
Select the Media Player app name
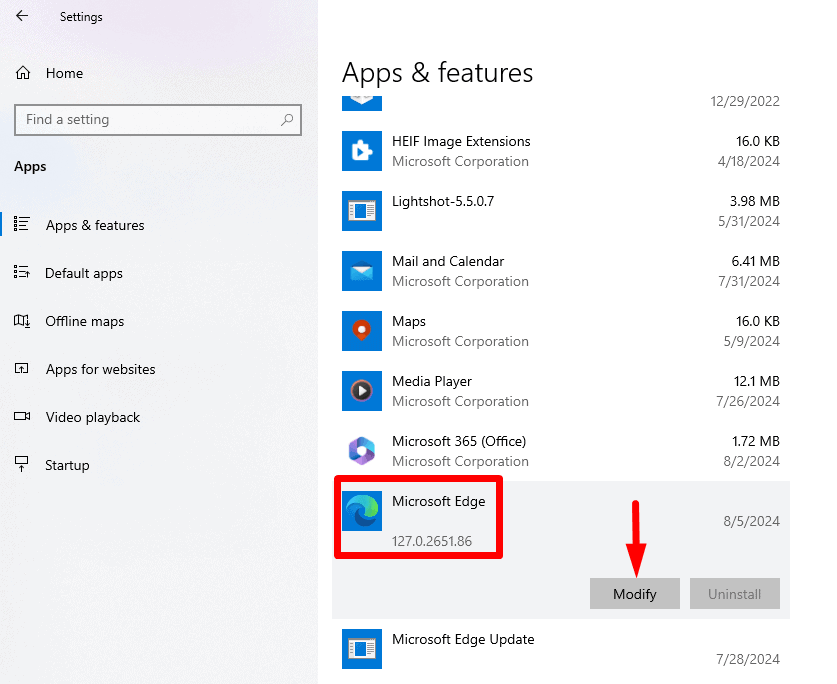tap(432, 381)
